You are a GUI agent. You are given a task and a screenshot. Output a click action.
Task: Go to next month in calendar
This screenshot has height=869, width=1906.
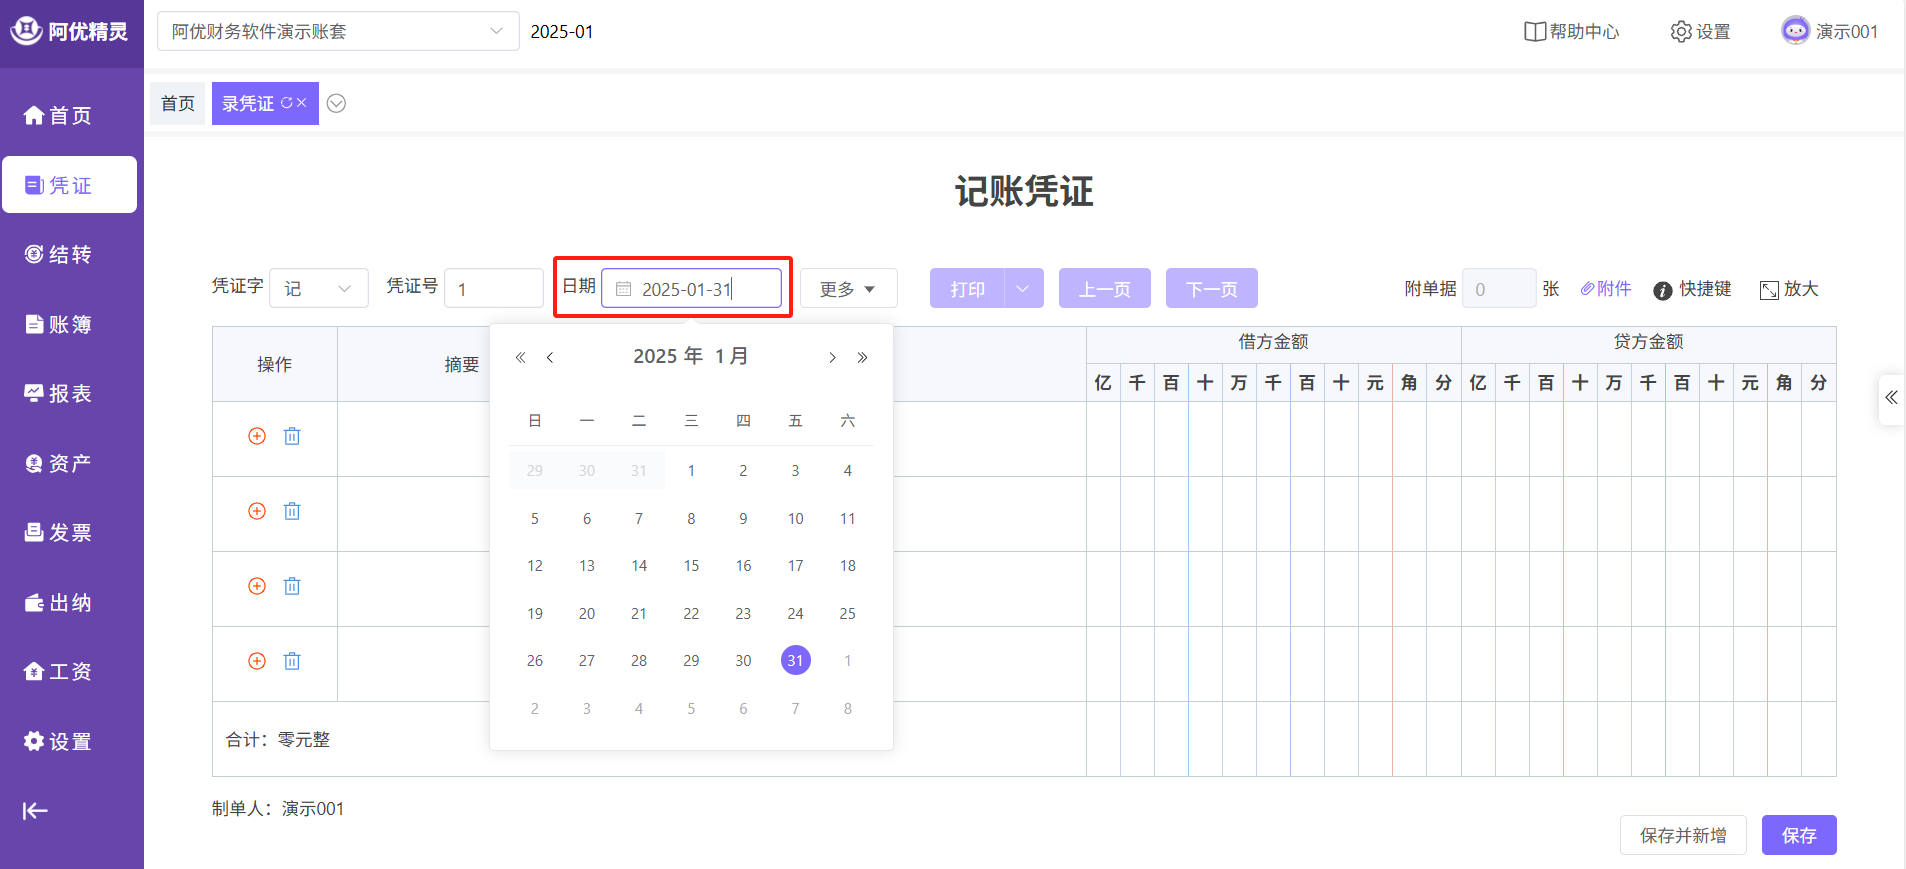[x=832, y=357]
